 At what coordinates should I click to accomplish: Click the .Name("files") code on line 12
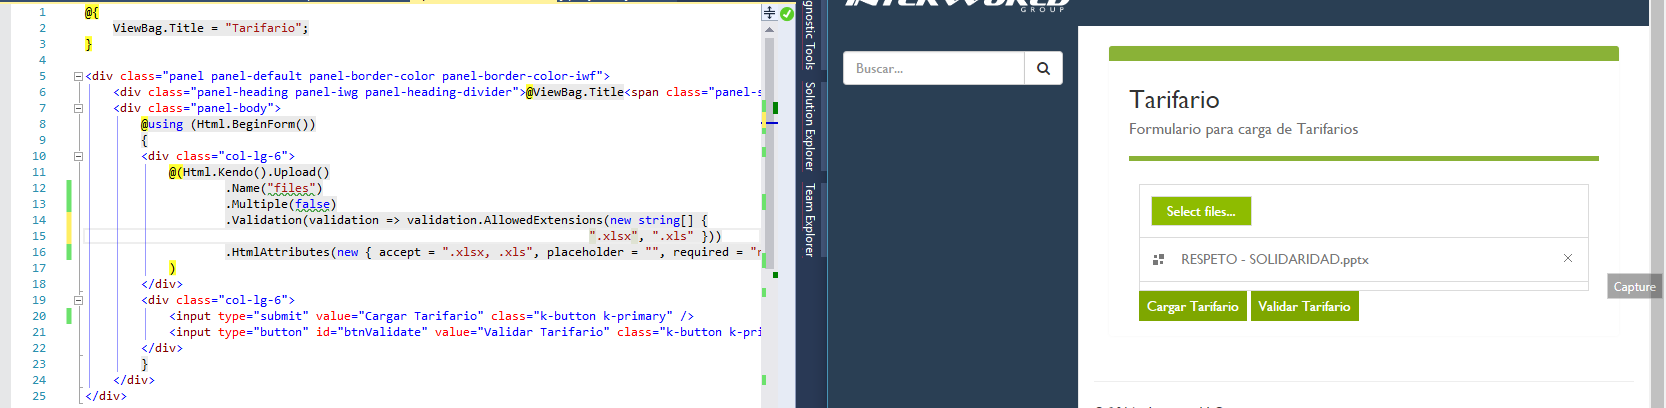click(274, 188)
